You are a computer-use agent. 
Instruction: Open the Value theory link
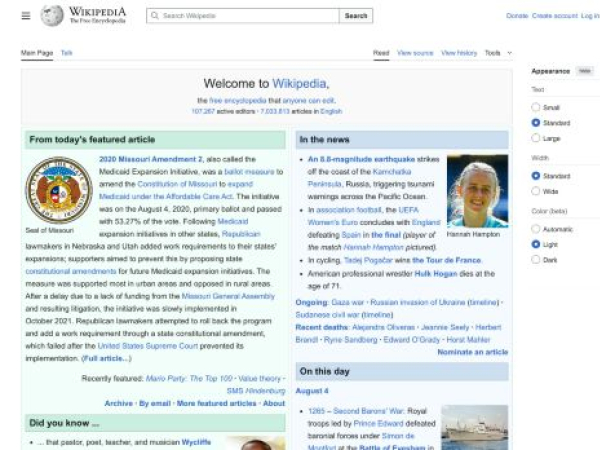point(259,378)
